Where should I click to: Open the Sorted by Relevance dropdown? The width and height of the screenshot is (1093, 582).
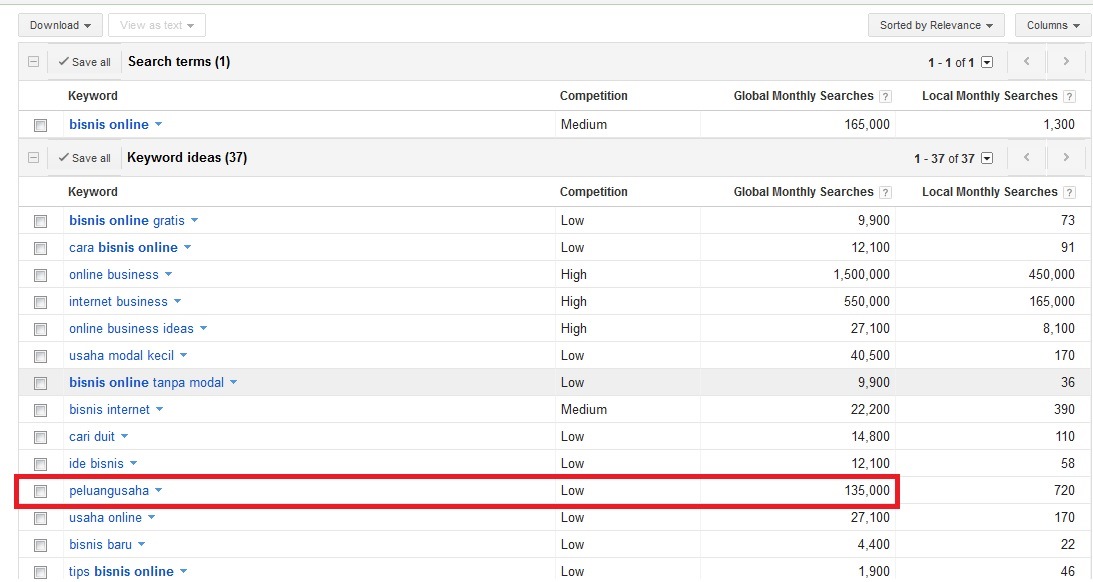tap(936, 25)
